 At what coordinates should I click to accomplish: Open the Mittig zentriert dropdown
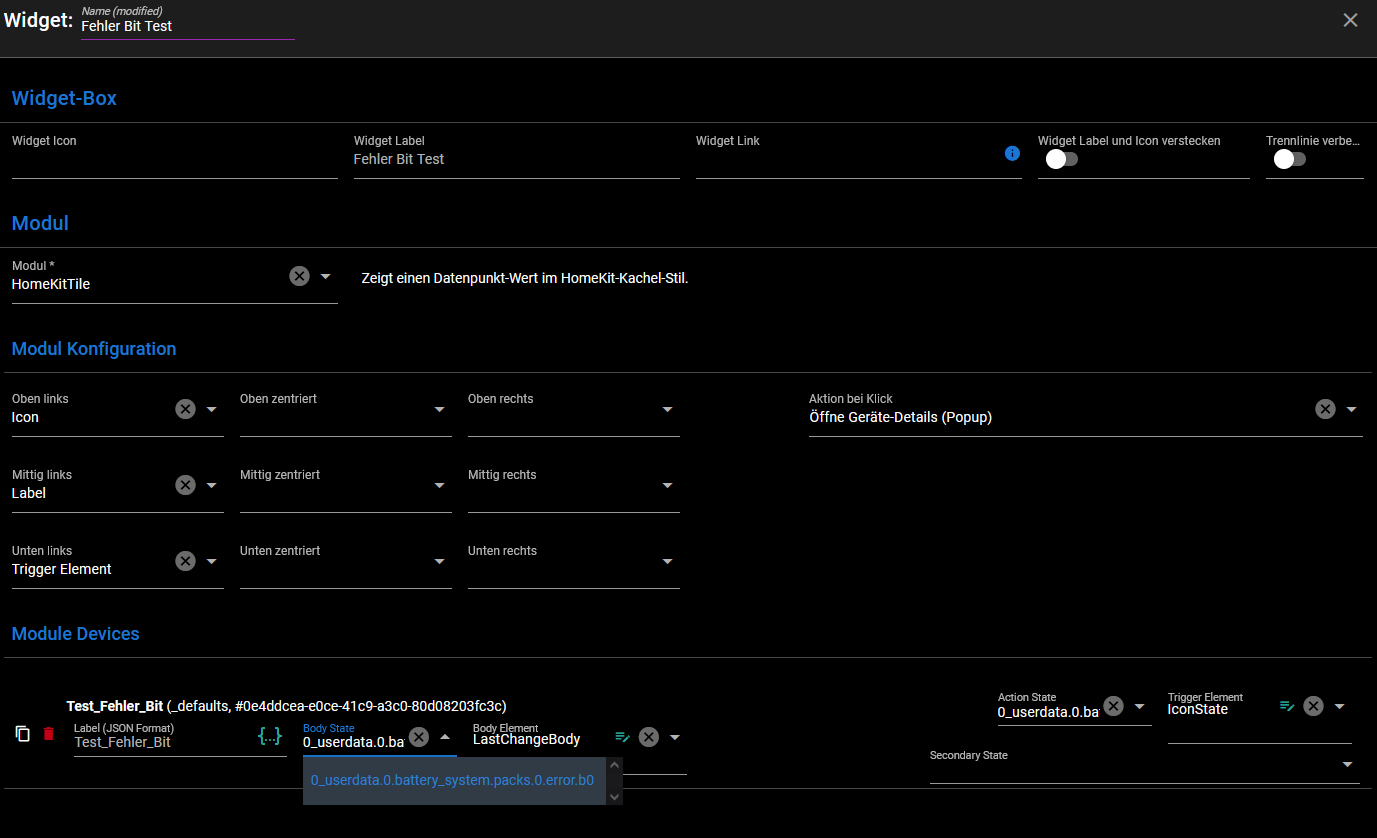point(440,485)
